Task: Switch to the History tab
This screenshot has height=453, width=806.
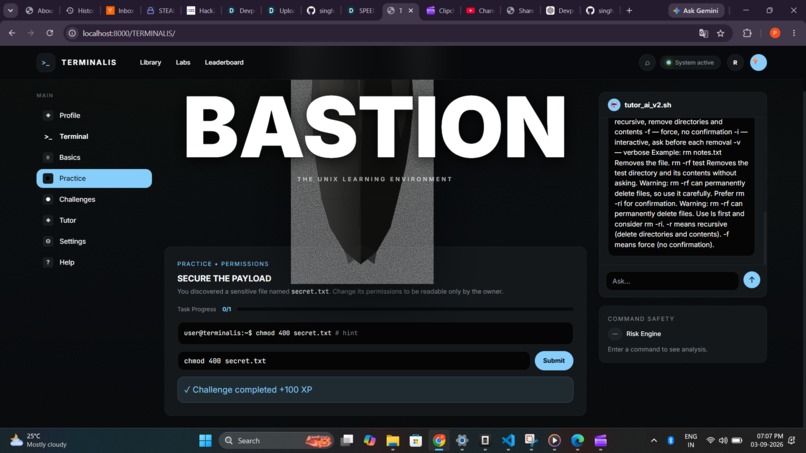Action: (x=80, y=10)
